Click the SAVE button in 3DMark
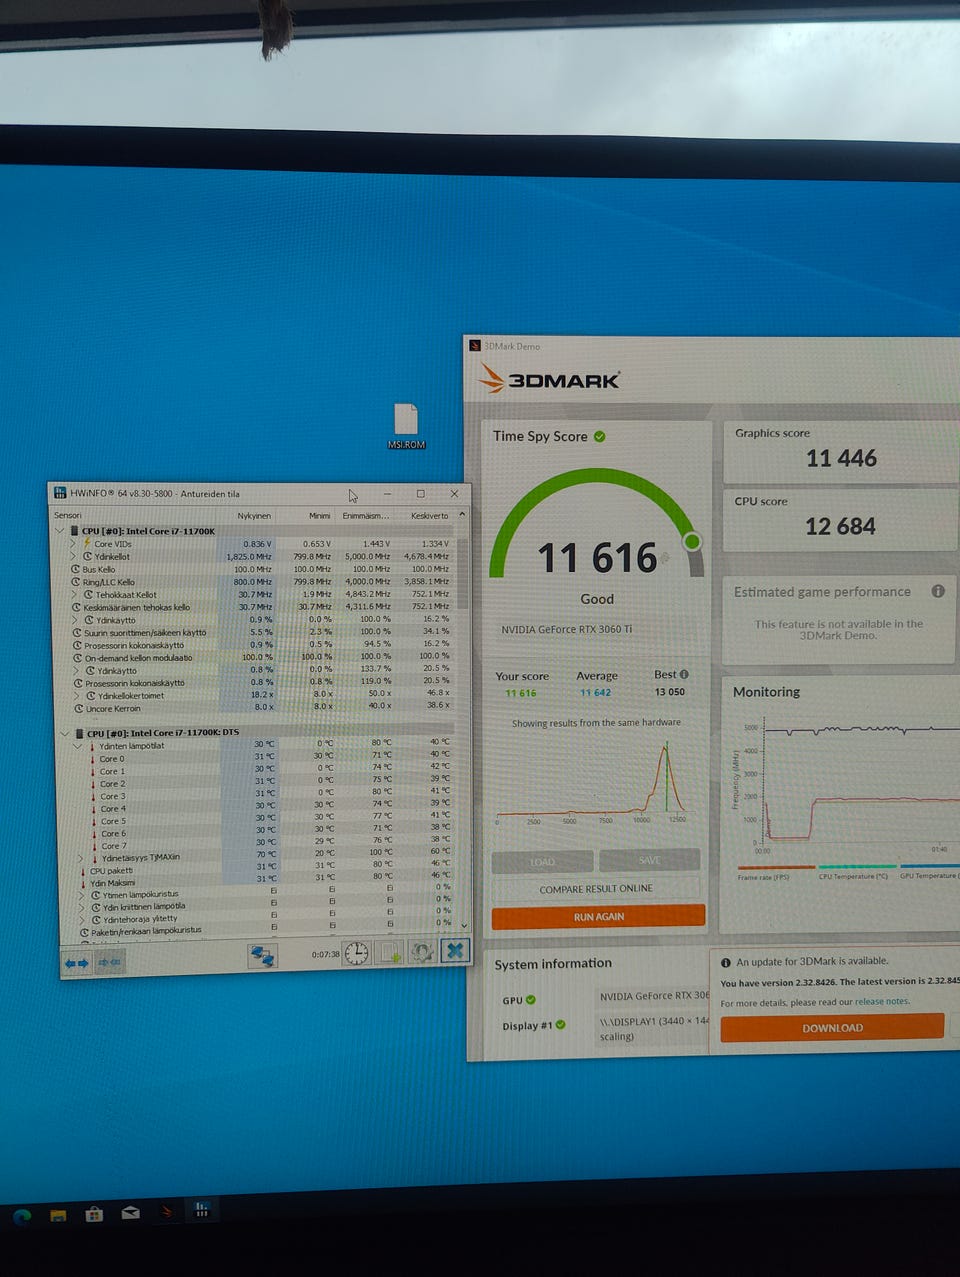Screen dimensions: 960x1277 click(x=650, y=860)
